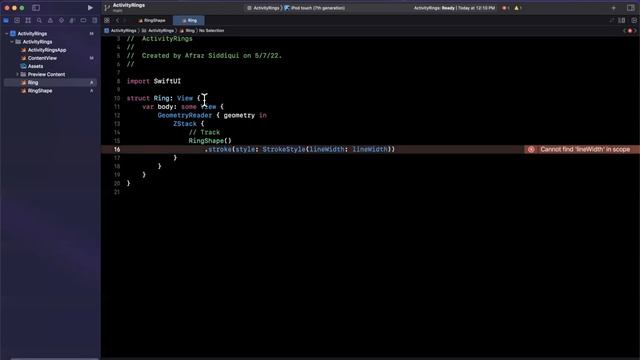This screenshot has width=640, height=360.
Task: Jump to issue via breadcrumb error indicator
Action: click(x=630, y=31)
